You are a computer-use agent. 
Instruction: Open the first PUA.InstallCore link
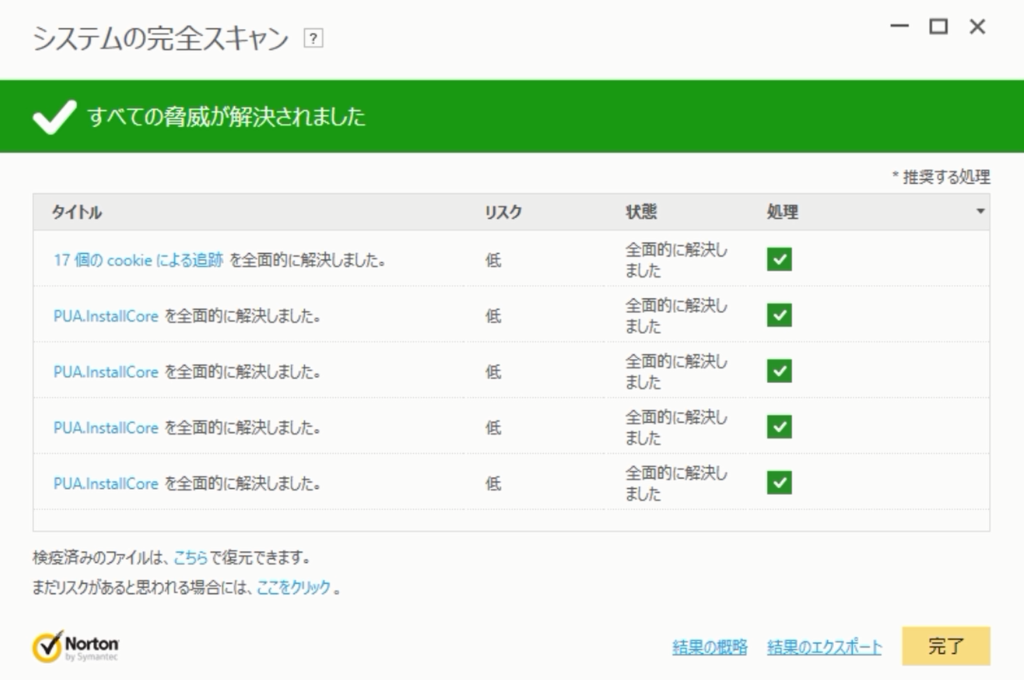click(x=106, y=316)
